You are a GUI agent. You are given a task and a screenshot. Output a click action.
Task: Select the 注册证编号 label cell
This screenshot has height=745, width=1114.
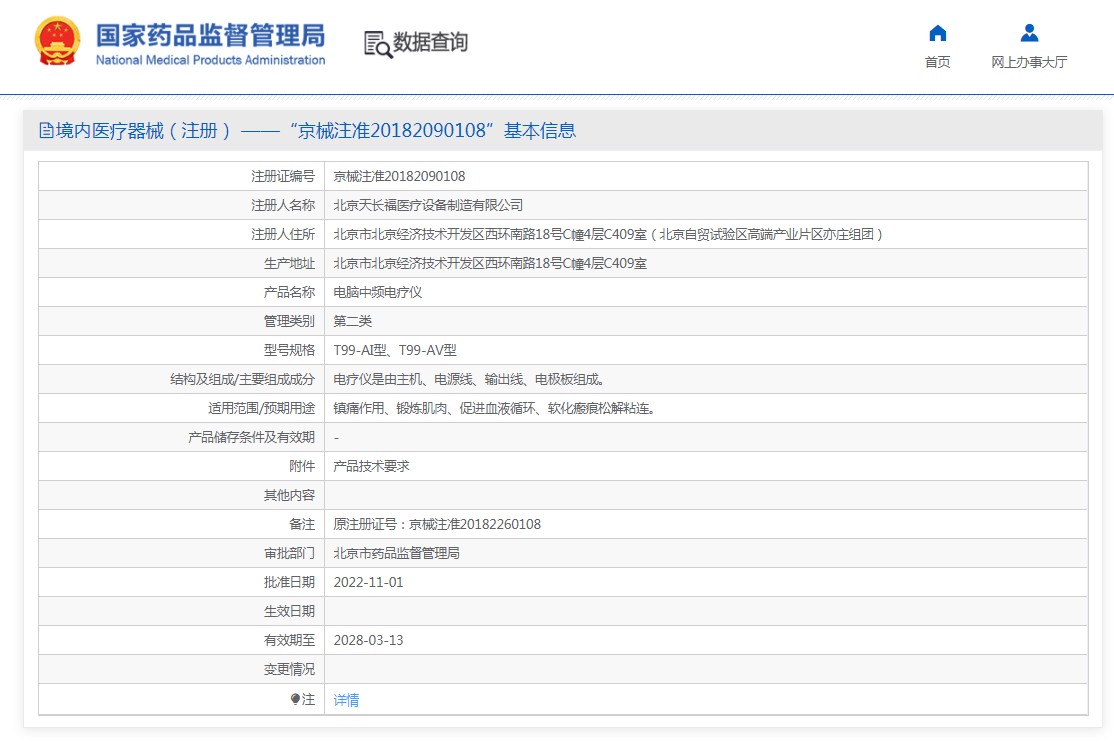pyautogui.click(x=181, y=176)
